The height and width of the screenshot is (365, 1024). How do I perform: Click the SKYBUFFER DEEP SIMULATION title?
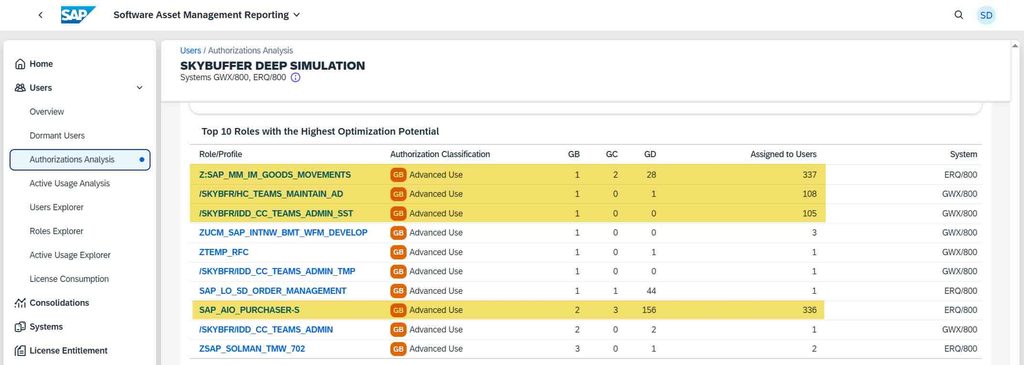(x=272, y=65)
